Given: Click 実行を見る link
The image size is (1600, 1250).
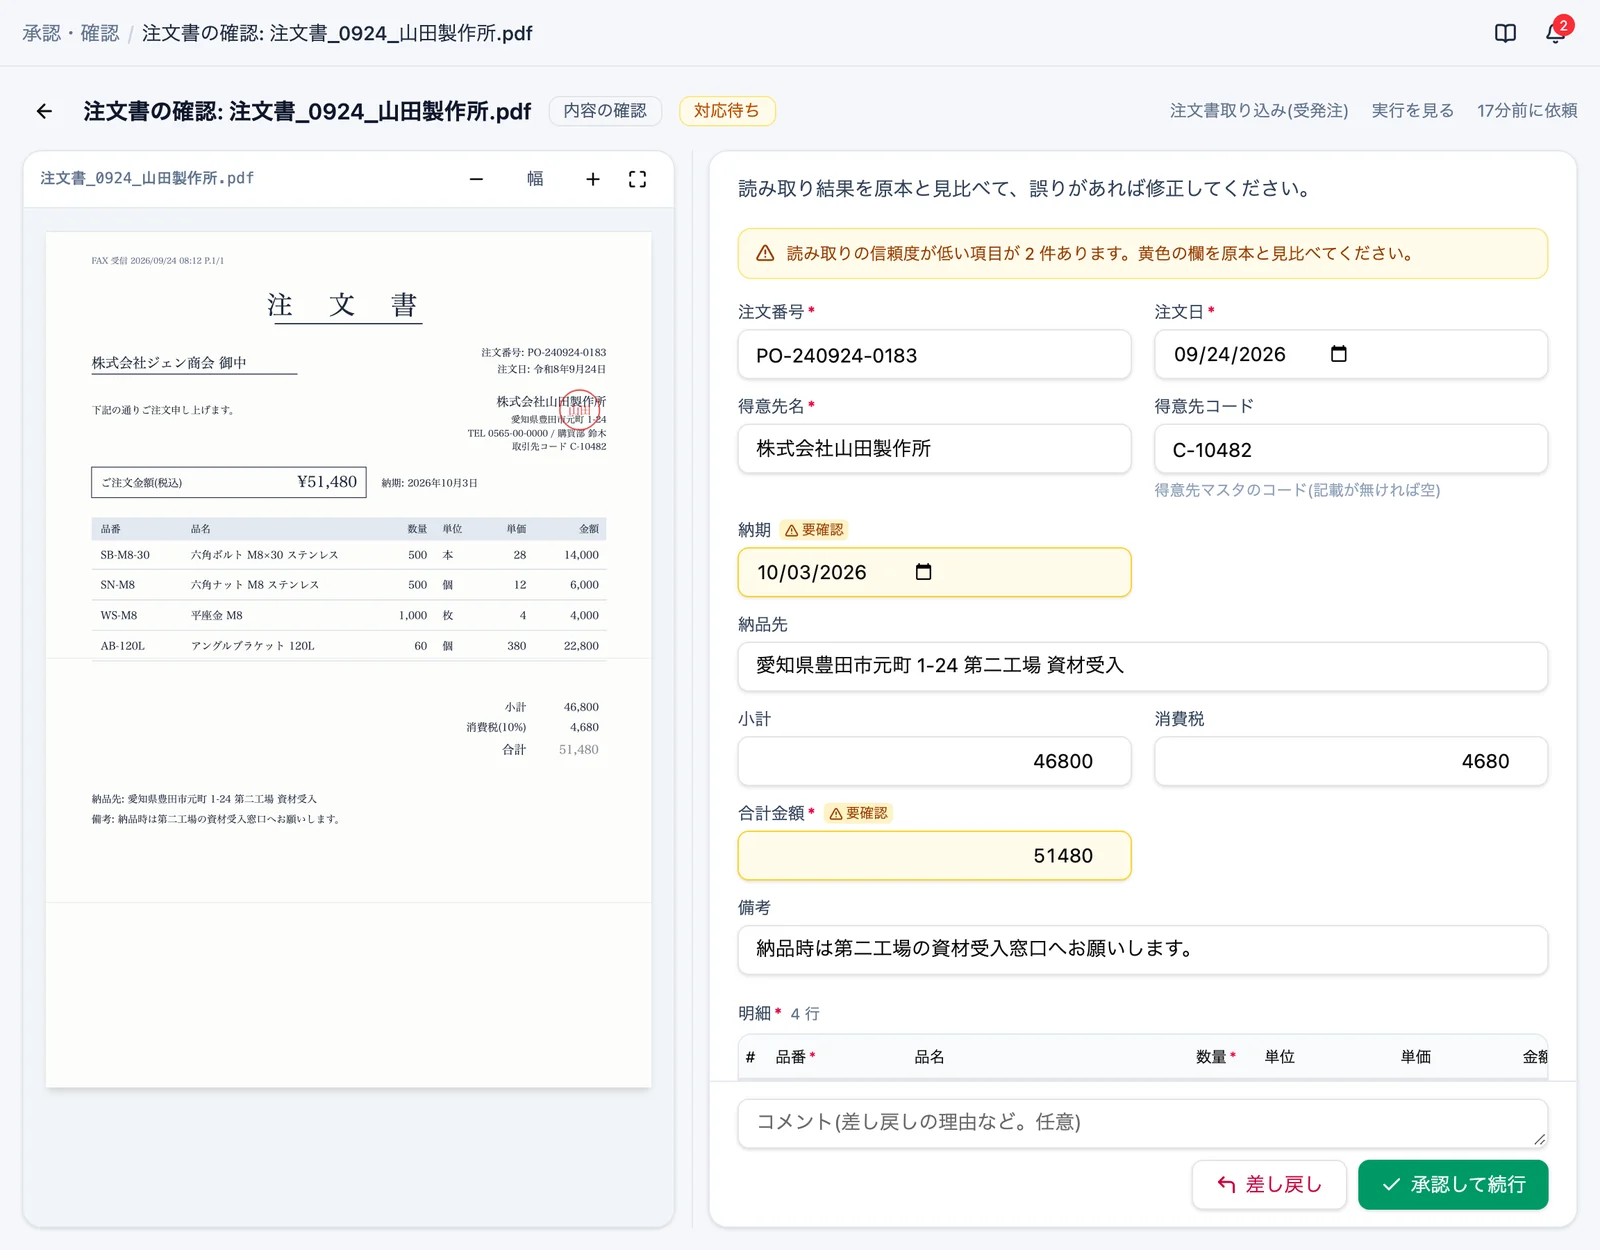Looking at the screenshot, I should (x=1412, y=111).
